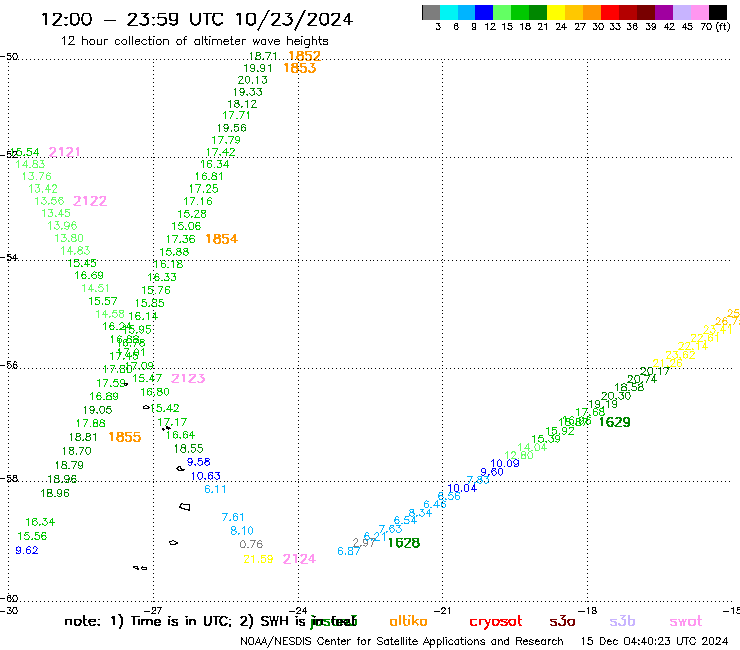This screenshot has width=740, height=650.
Task: Click the "-21" longitude axis label
Action: point(442,610)
